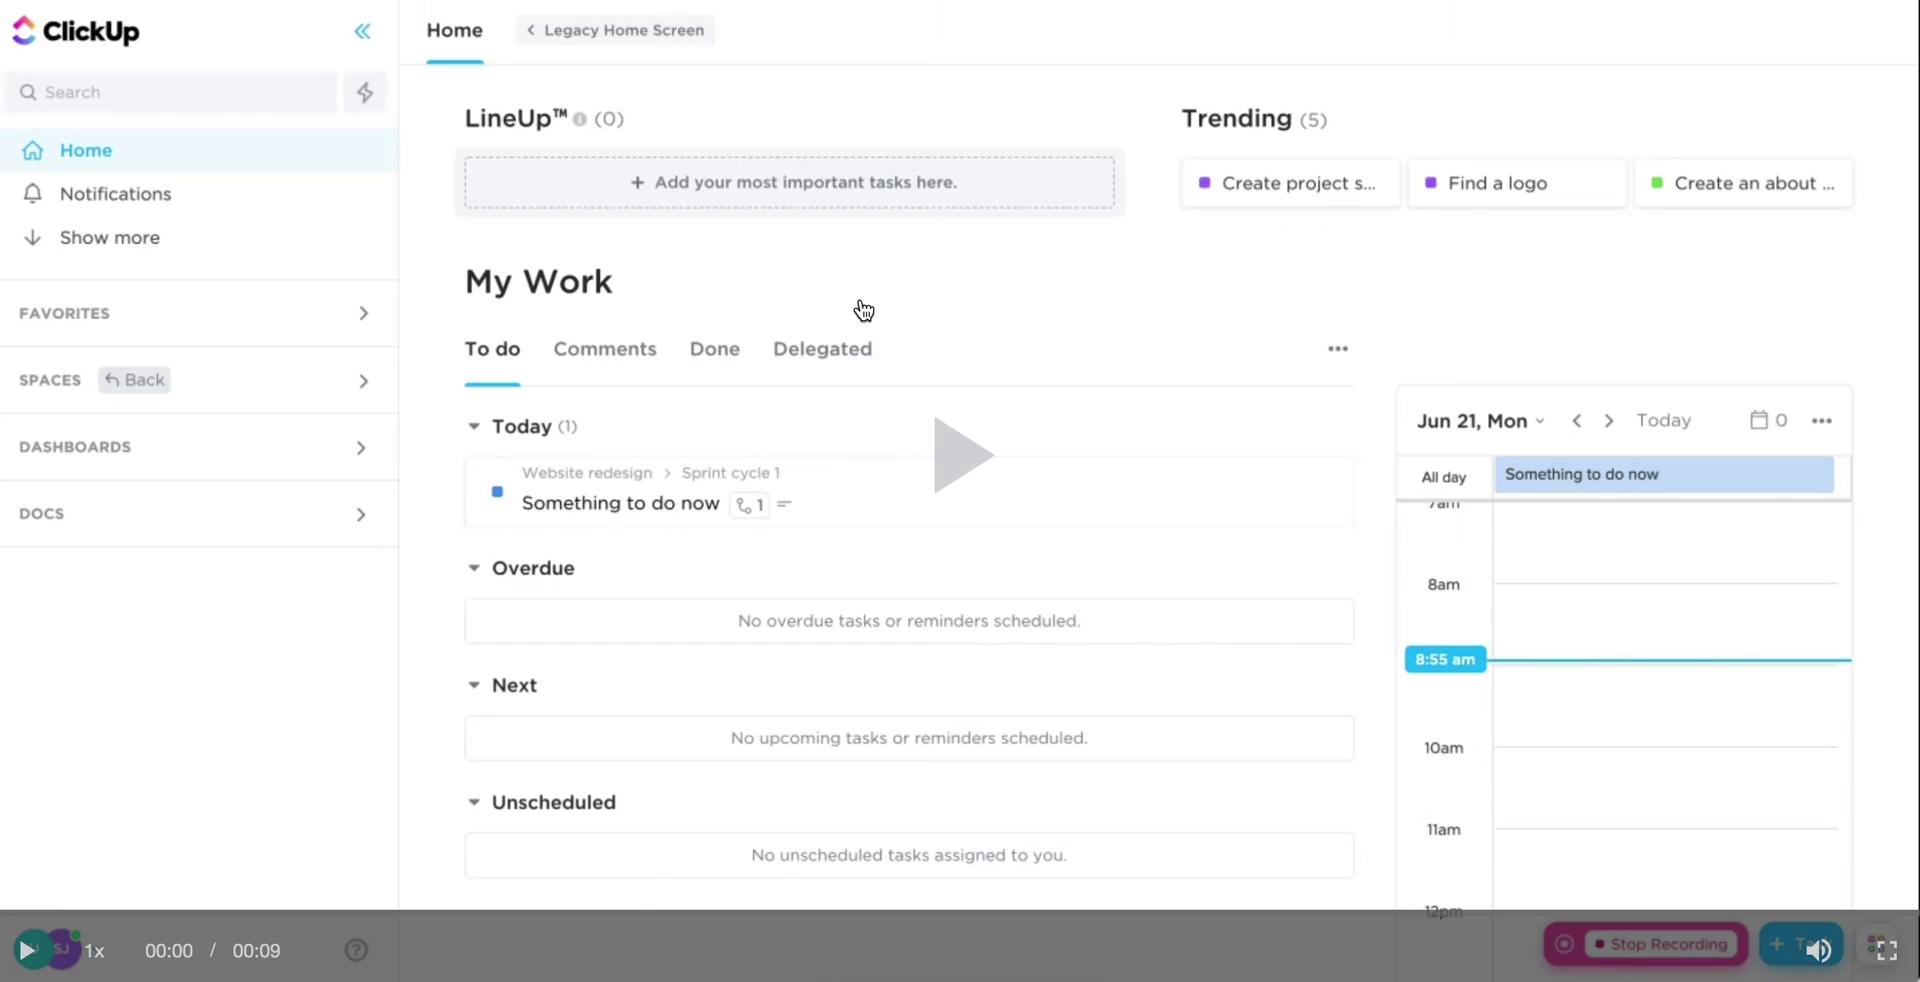This screenshot has width=1920, height=982.
Task: Collapse the sidebar with double-chevron icon
Action: tap(363, 31)
